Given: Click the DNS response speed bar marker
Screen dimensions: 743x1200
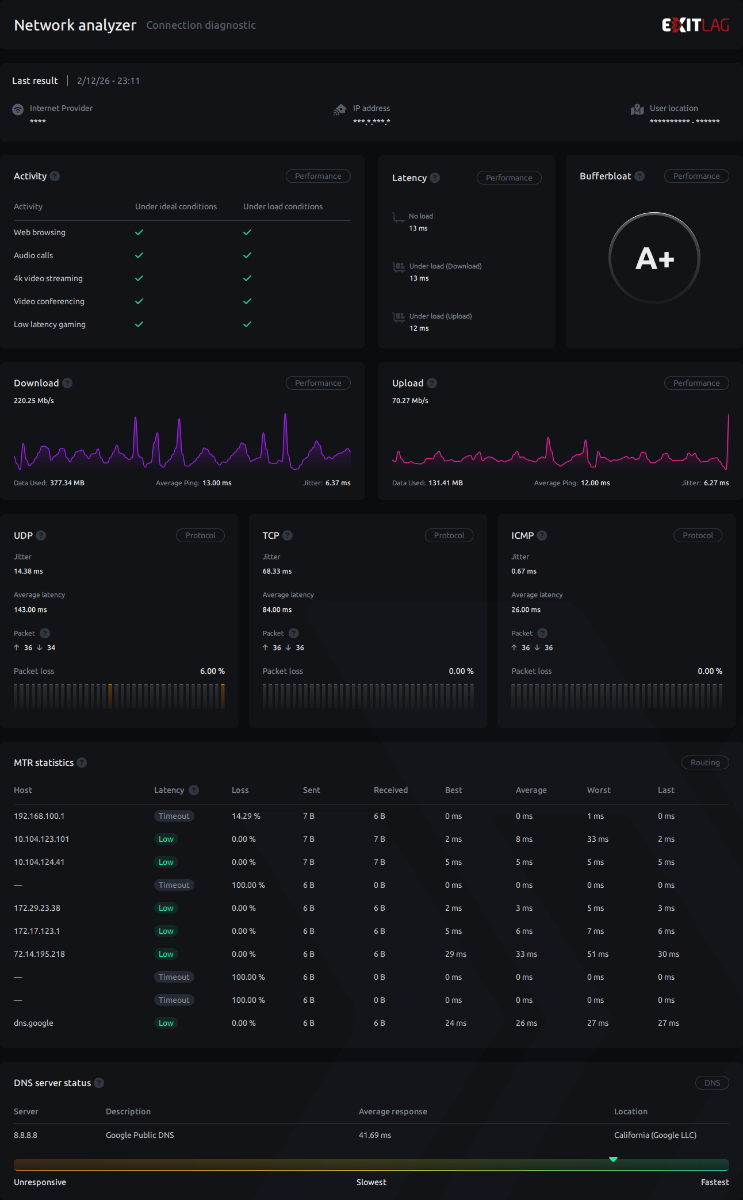Looking at the screenshot, I should click(x=613, y=1160).
